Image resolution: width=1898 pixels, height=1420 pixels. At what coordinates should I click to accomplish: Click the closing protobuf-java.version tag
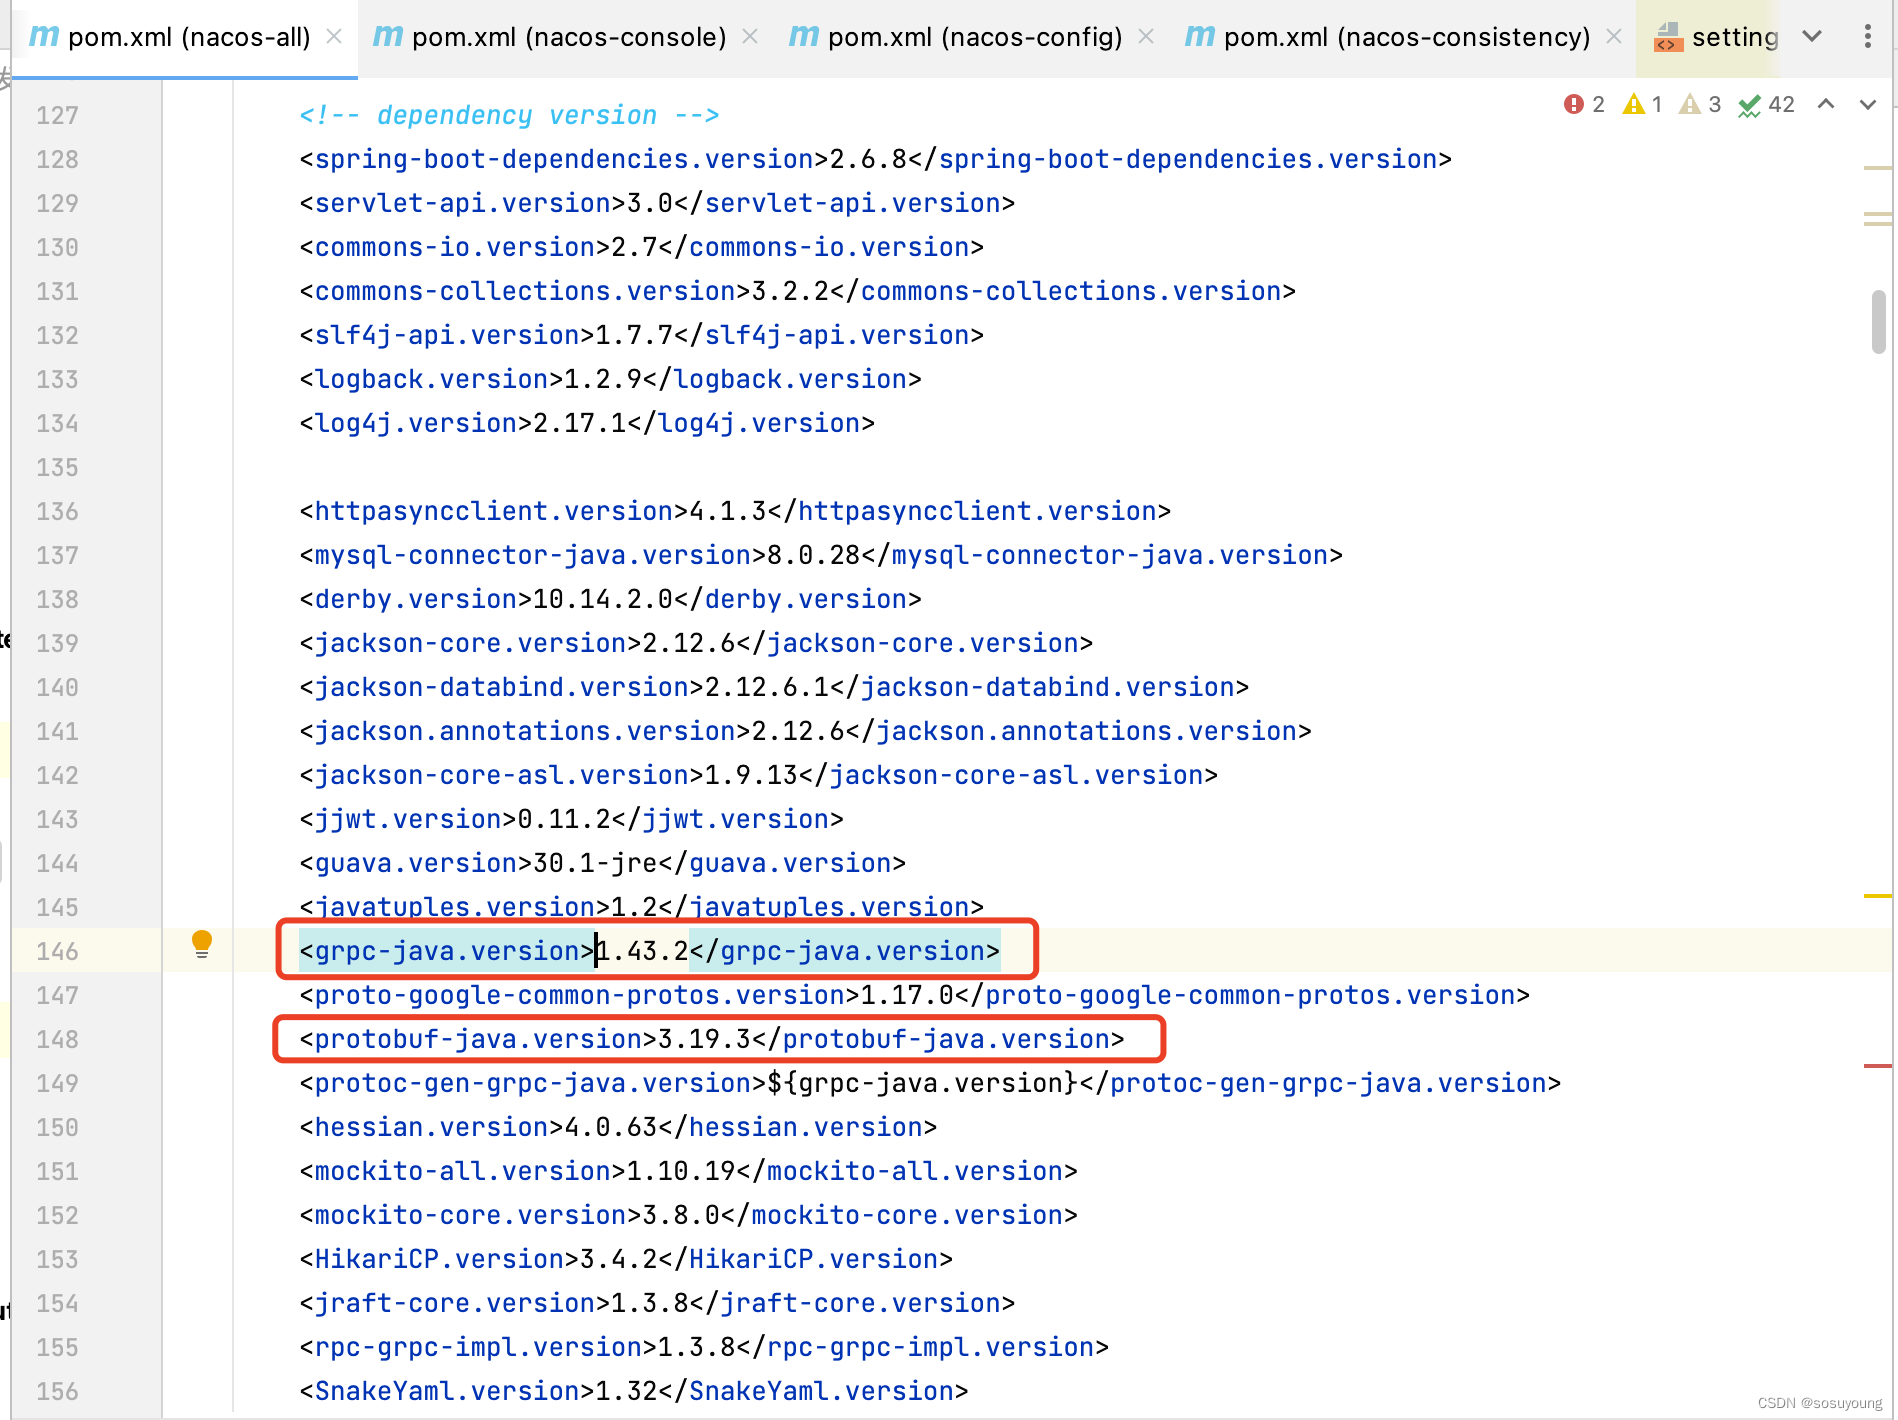[x=939, y=1039]
